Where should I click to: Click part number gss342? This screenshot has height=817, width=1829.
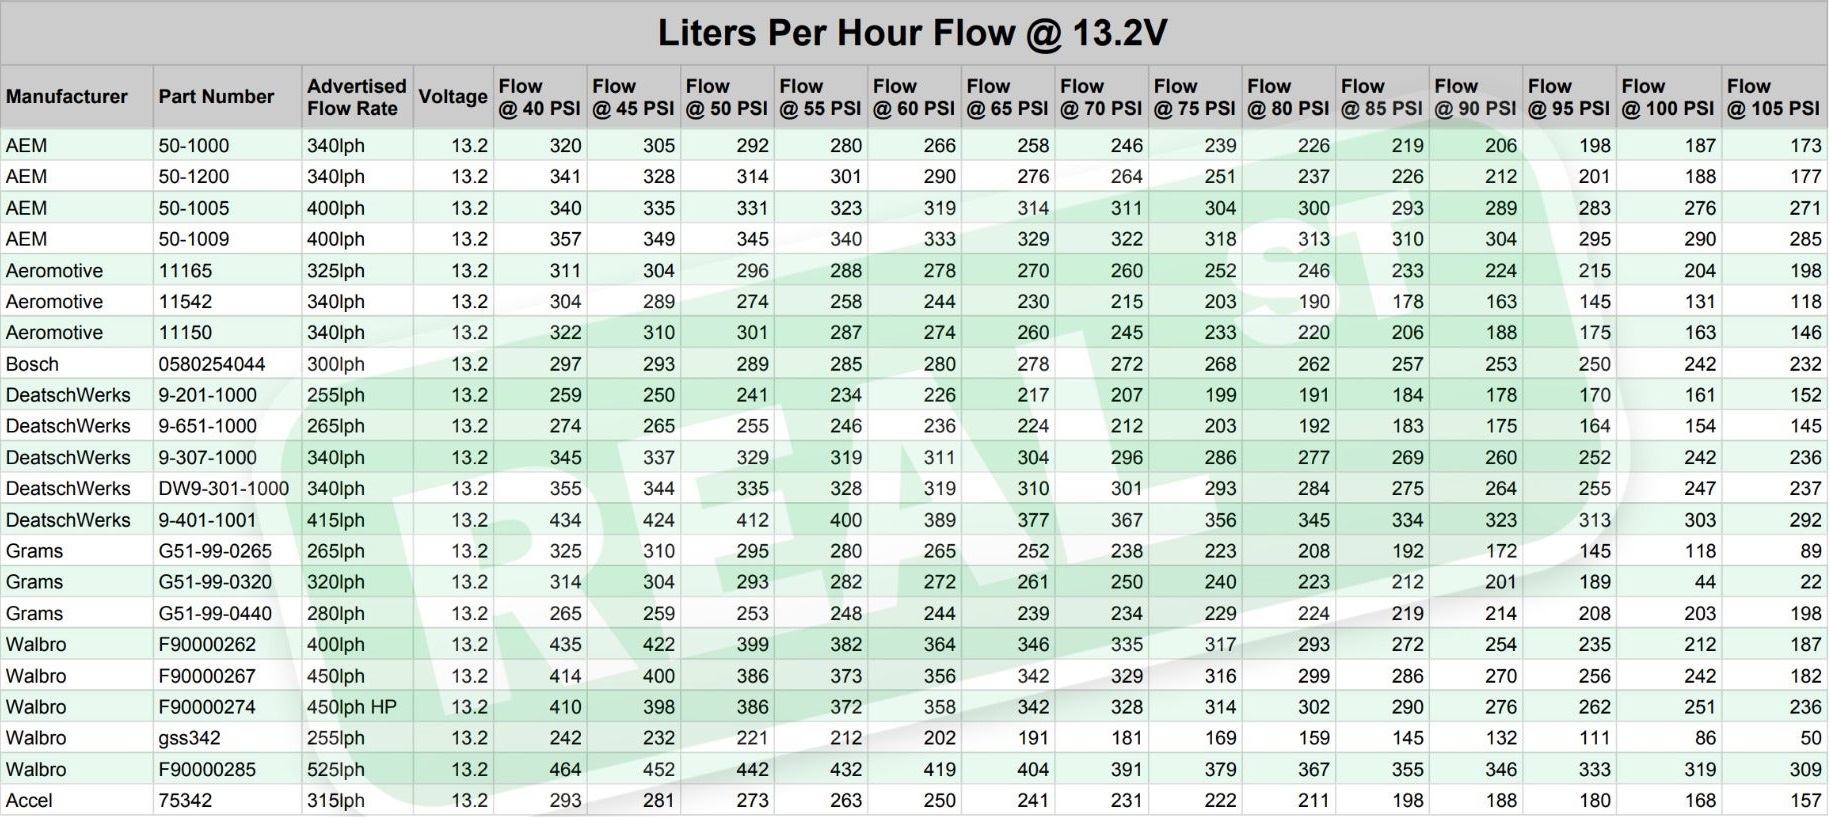(188, 738)
